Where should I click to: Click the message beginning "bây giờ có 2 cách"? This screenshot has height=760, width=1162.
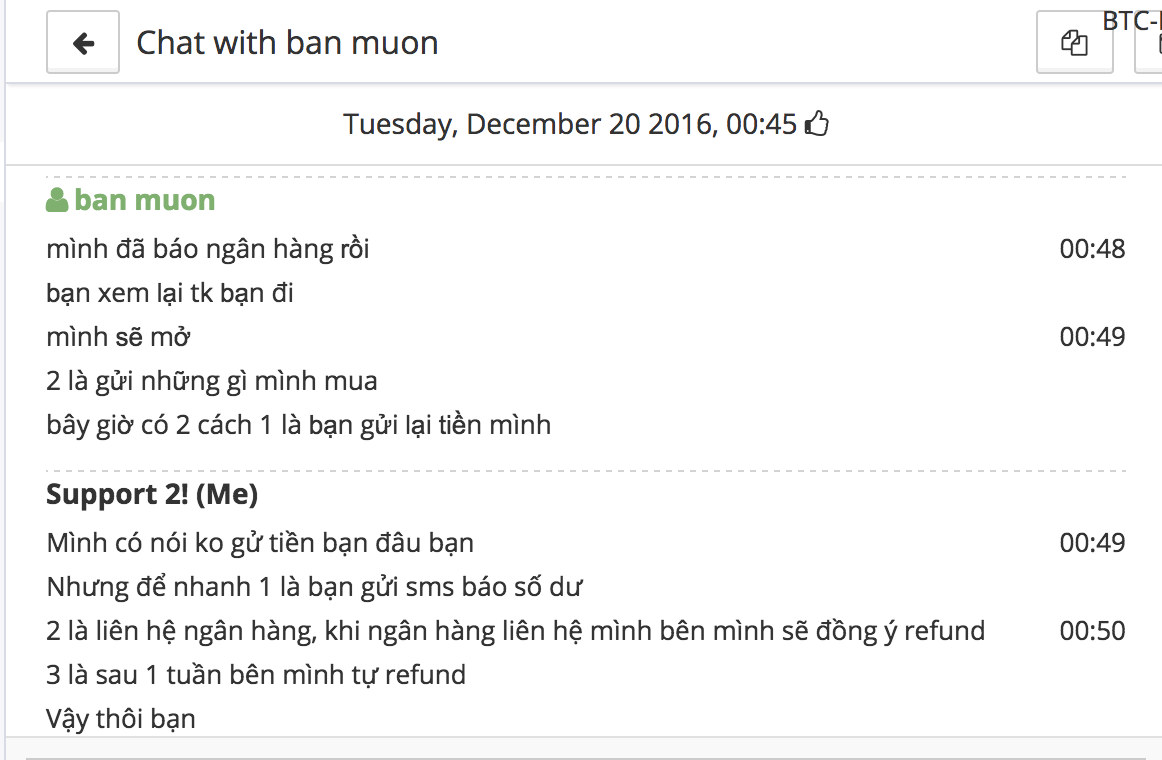tap(298, 425)
